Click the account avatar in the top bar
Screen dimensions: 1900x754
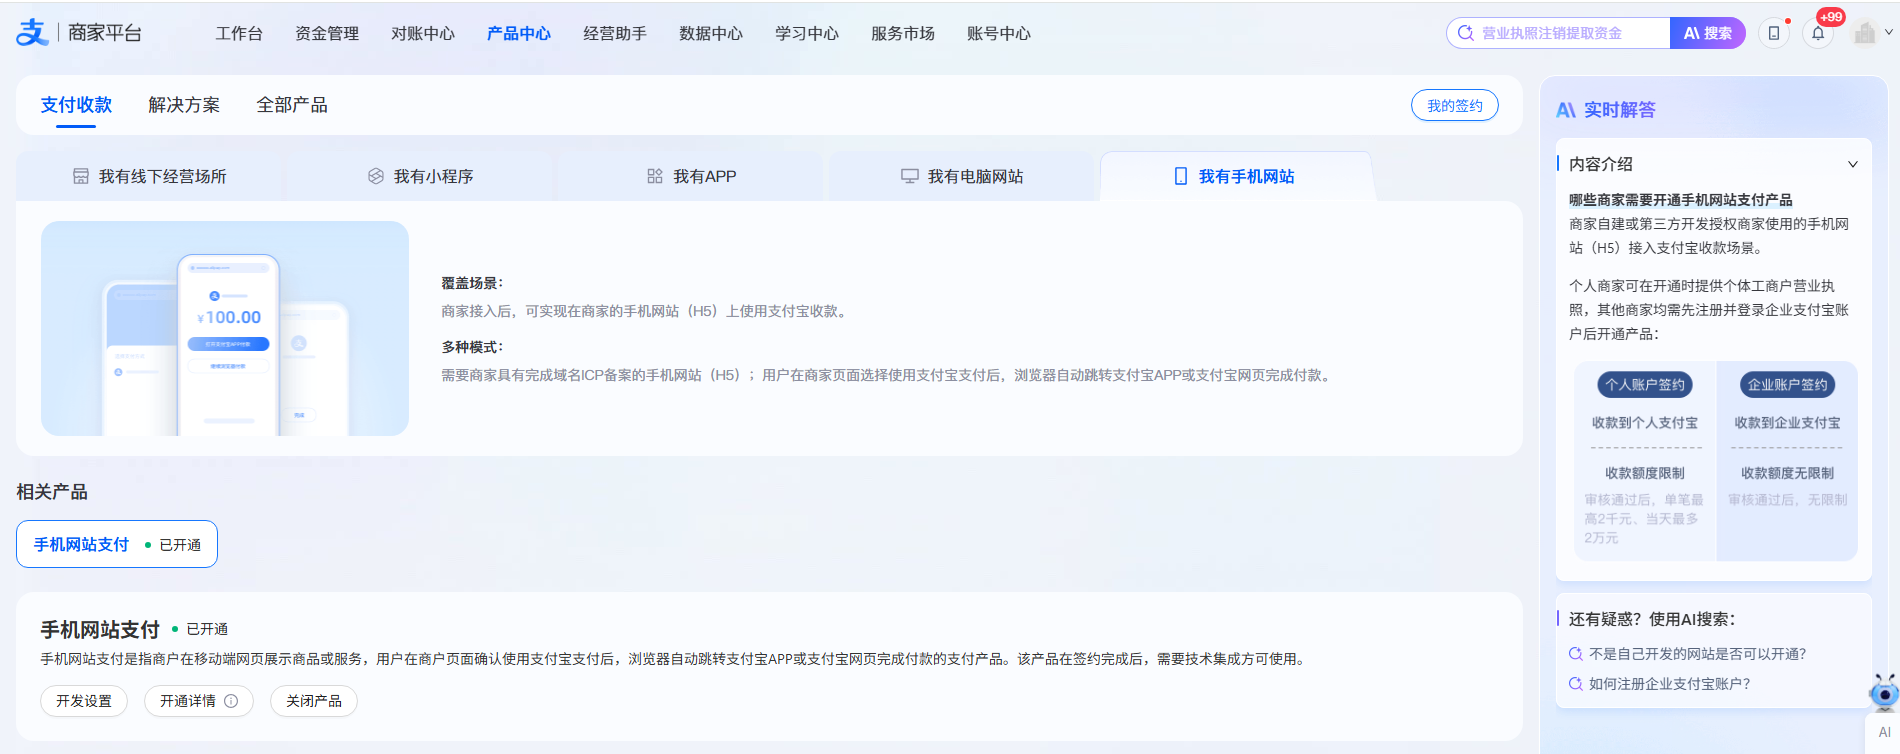pos(1864,33)
